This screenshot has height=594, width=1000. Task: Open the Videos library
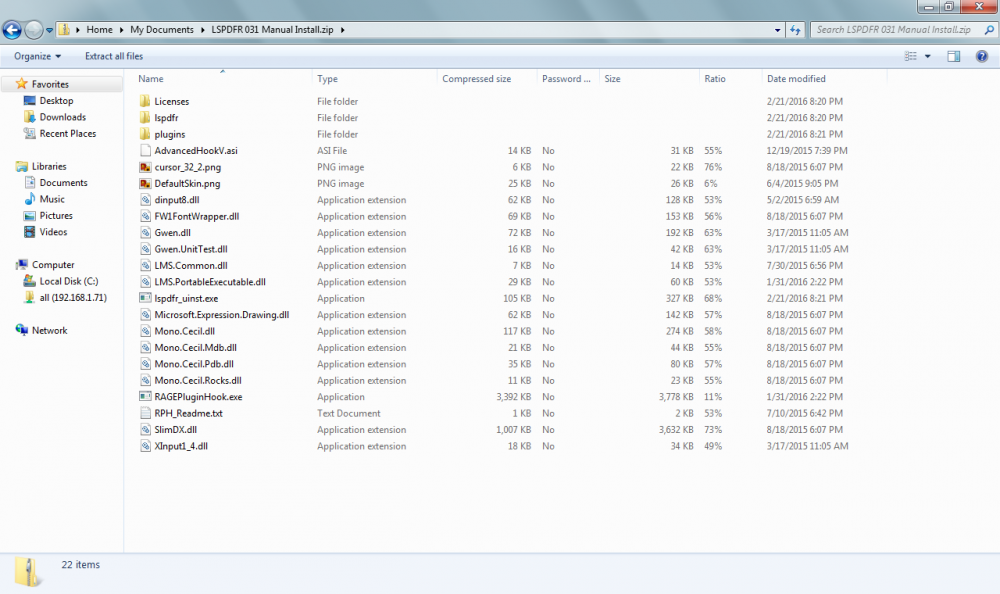(x=53, y=232)
